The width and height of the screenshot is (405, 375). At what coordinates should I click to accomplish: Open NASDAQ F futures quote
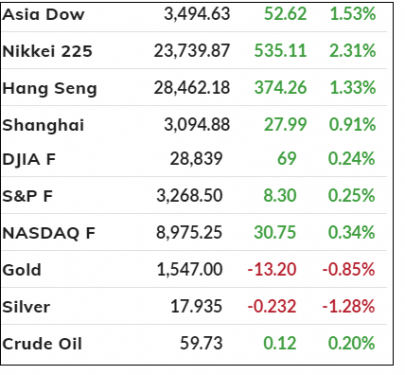(49, 233)
